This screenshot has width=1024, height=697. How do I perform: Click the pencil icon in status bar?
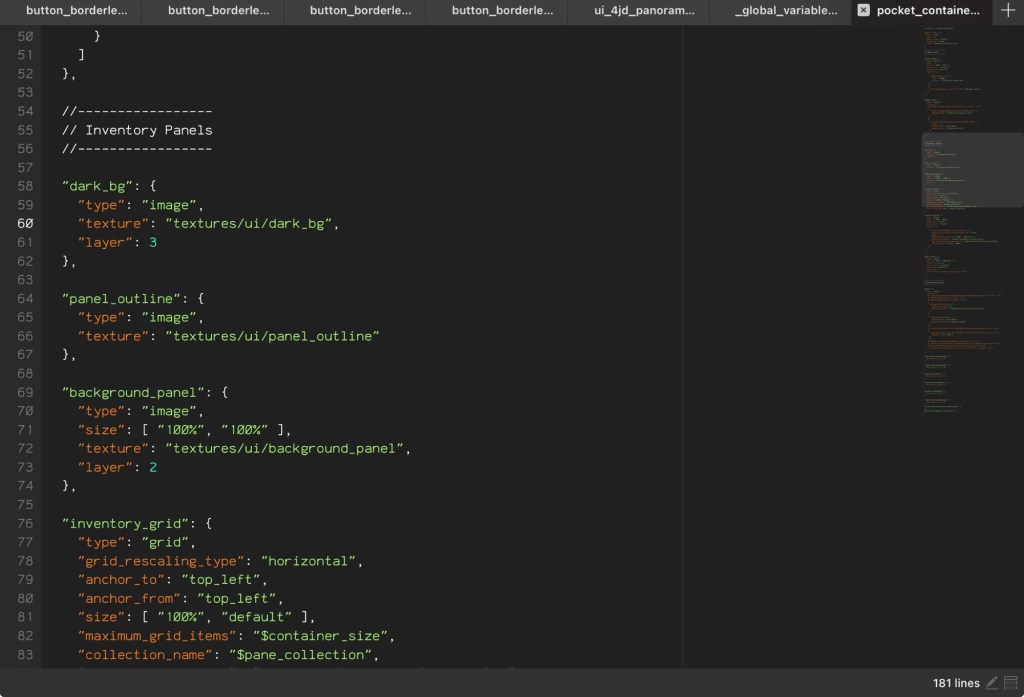point(992,683)
